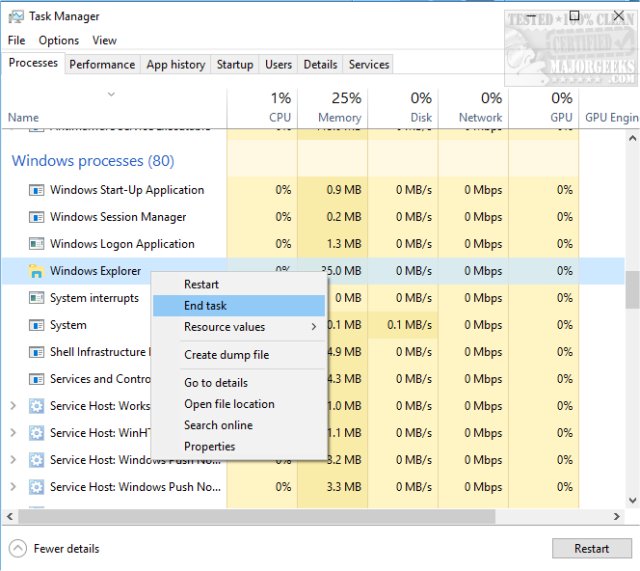Viewport: 640px width, 571px height.
Task: Click the Service Host: WinHT gear icon
Action: 36,433
